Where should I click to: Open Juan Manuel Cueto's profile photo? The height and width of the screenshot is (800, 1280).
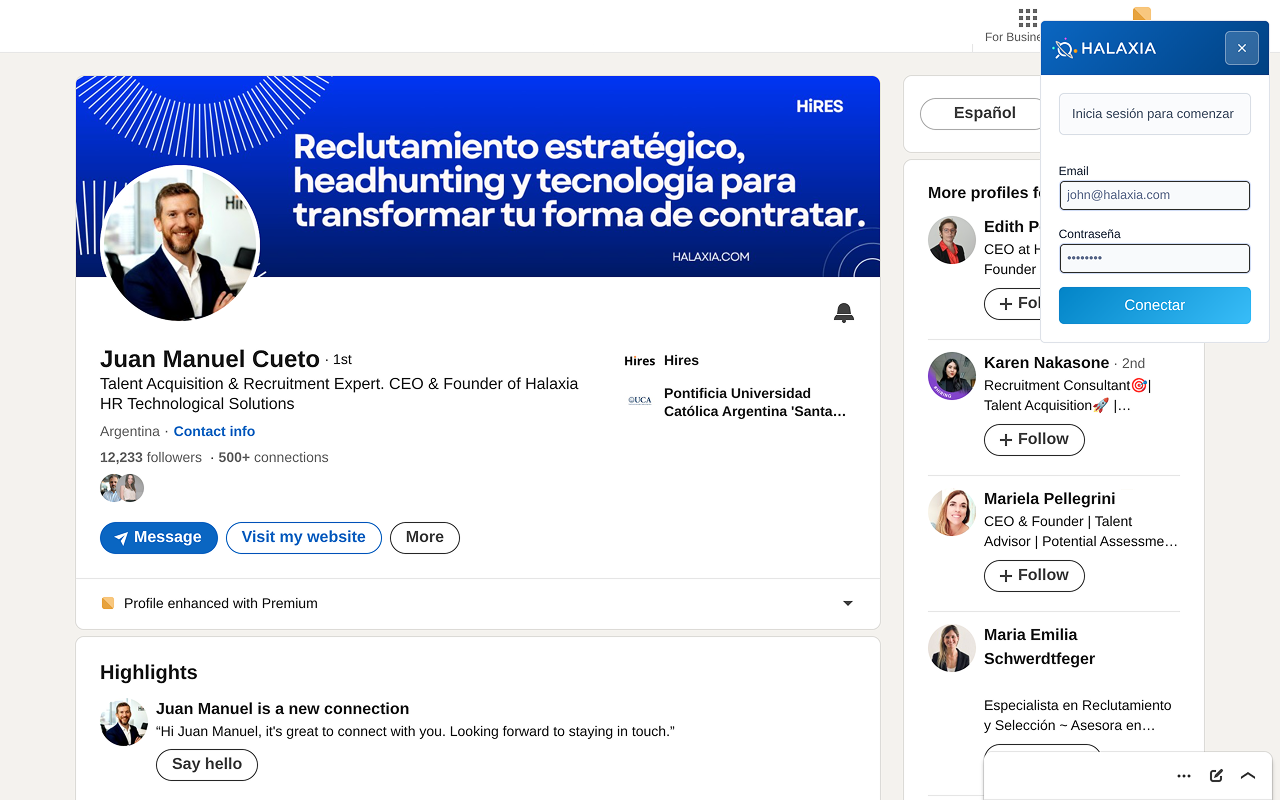(180, 243)
